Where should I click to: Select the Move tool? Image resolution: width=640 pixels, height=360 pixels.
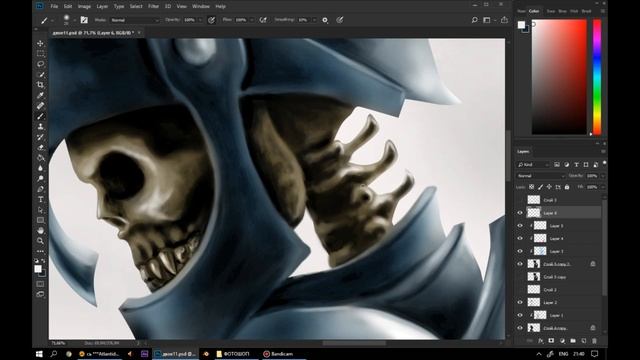pyautogui.click(x=40, y=43)
